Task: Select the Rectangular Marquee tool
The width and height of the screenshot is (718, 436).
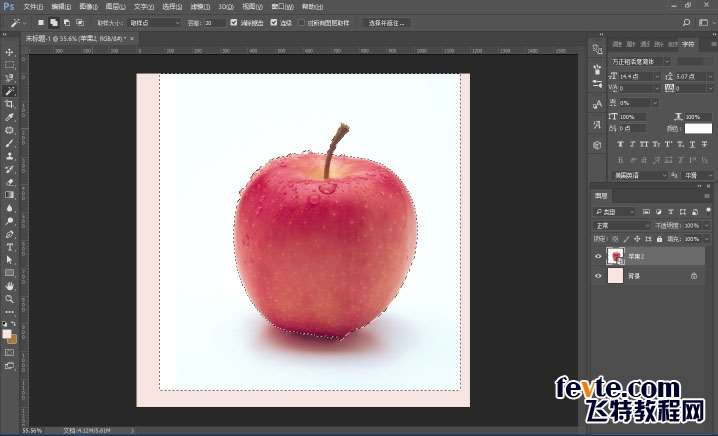Action: 9,65
